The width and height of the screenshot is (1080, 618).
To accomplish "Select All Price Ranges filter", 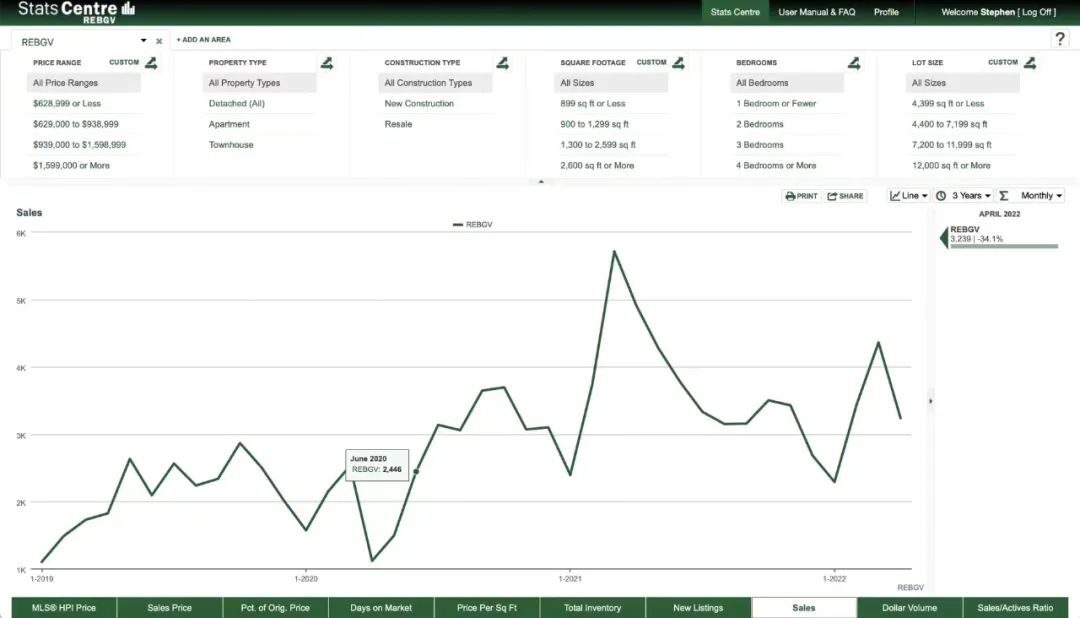I will point(83,83).
